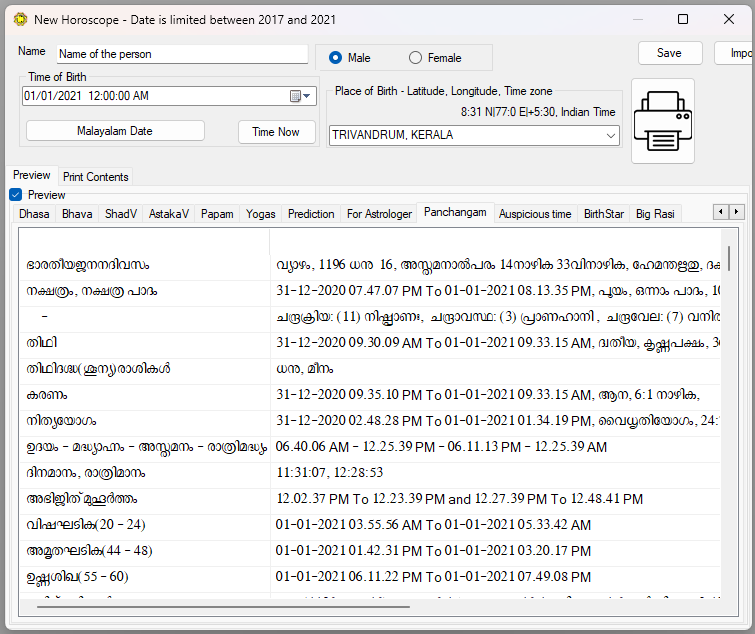The image size is (755, 634).
Task: Switch to the Print Contents tab
Action: point(95,177)
